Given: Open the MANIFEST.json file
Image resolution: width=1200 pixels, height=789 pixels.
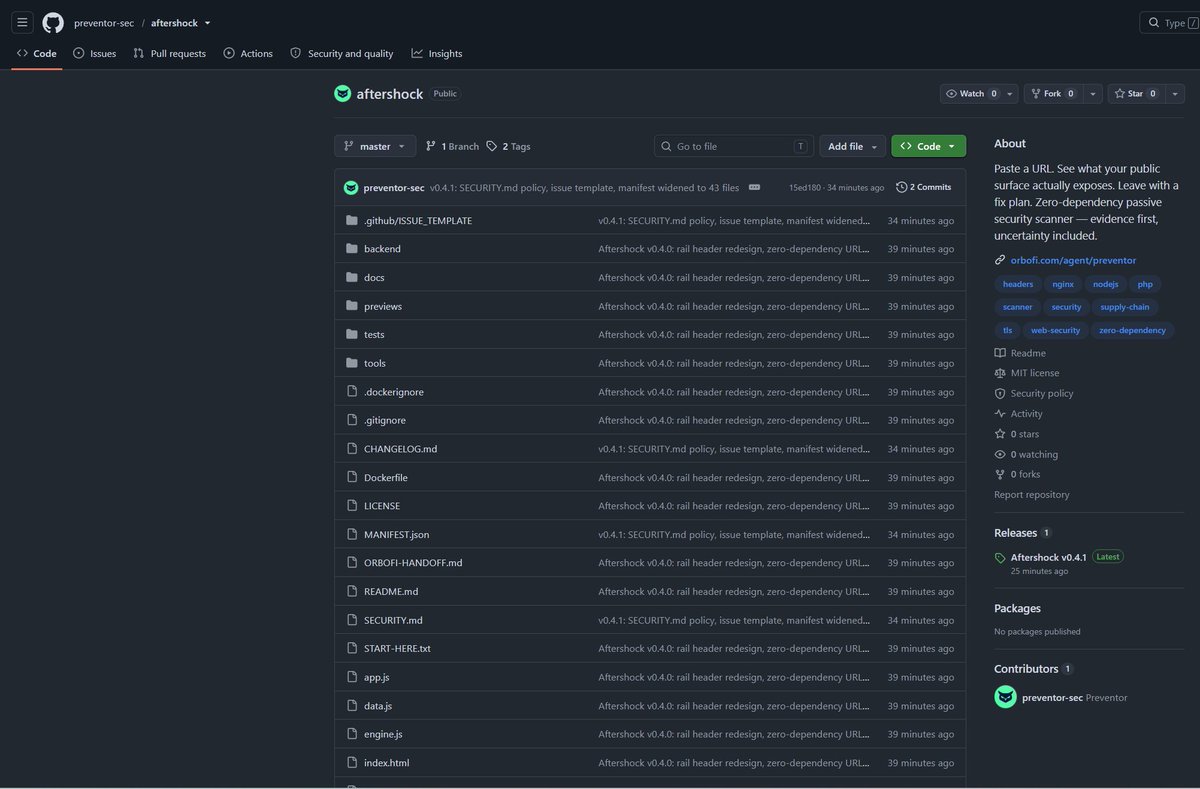Looking at the screenshot, I should pyautogui.click(x=396, y=535).
